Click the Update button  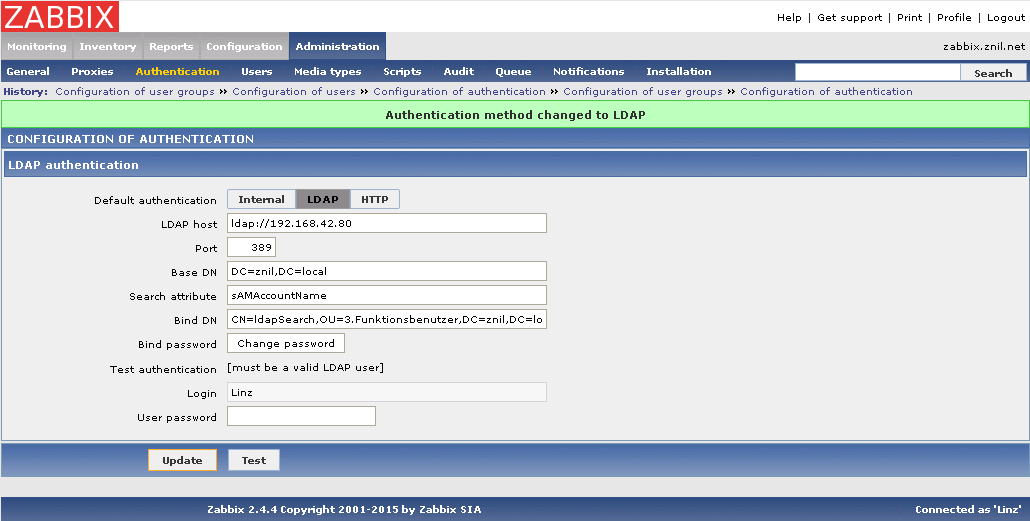pyautogui.click(x=182, y=461)
